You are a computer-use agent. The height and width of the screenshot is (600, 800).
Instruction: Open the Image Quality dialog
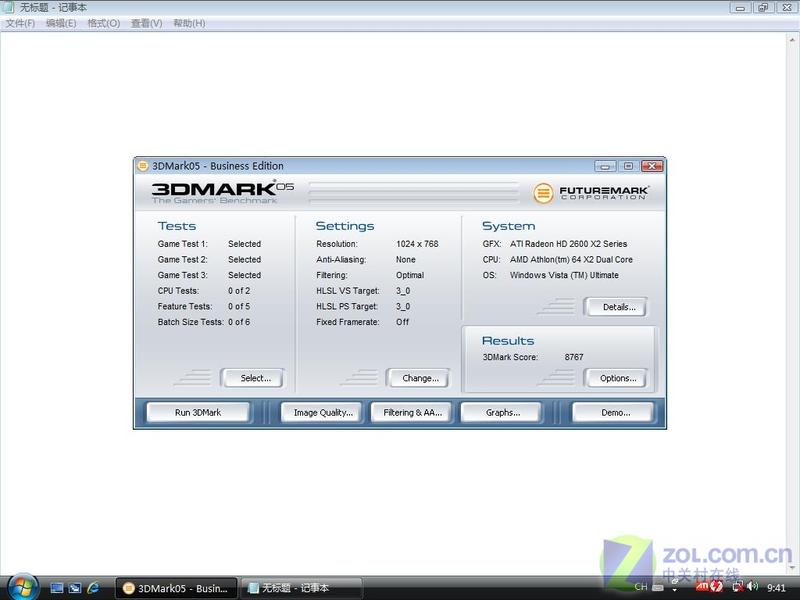[x=323, y=412]
